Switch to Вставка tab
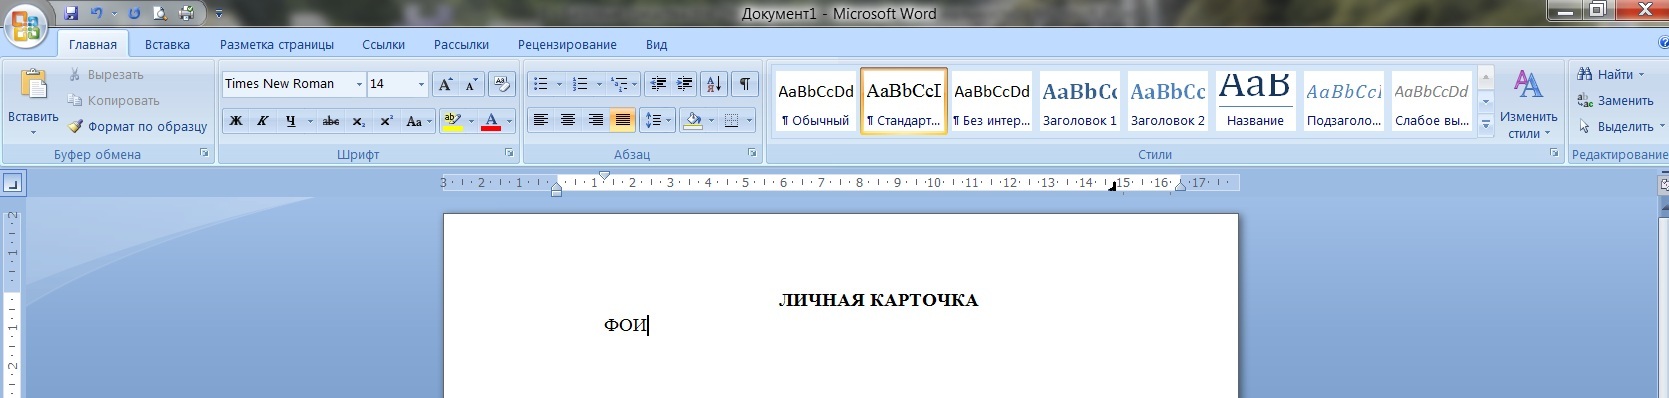1669x398 pixels. tap(167, 45)
